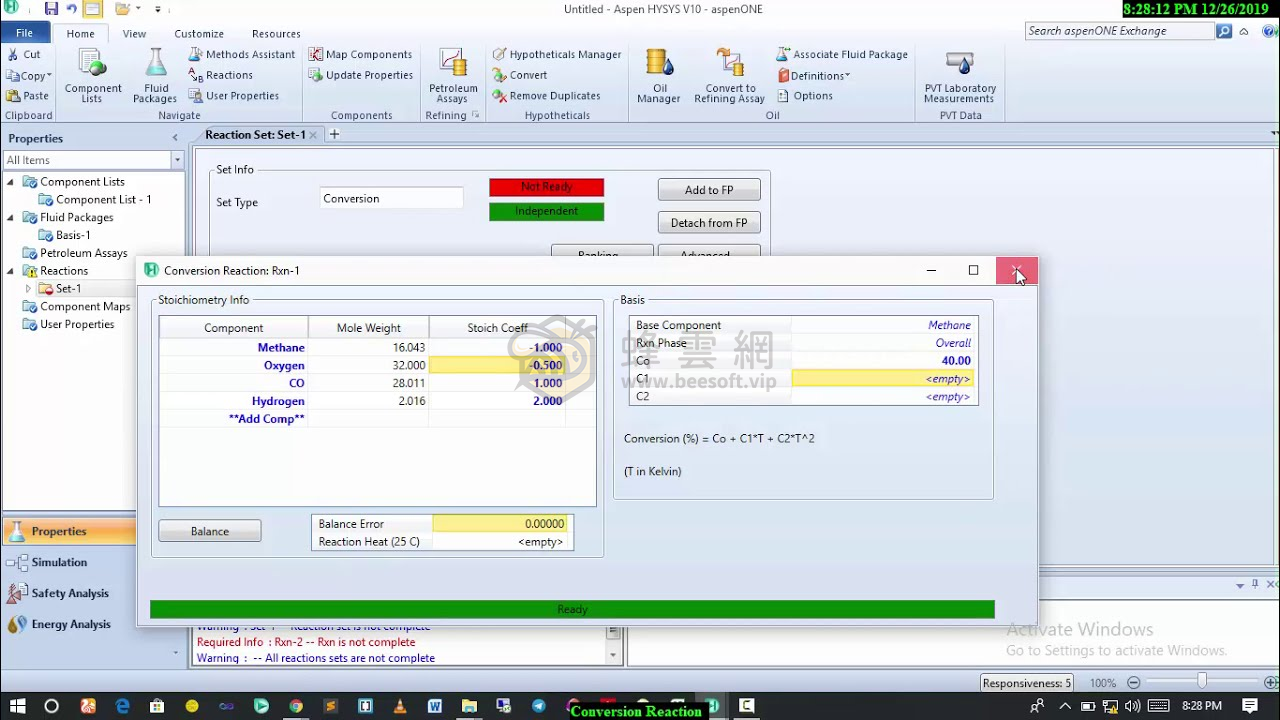Click the aspenONE Exchange search icon
The image size is (1280, 720).
1223,31
